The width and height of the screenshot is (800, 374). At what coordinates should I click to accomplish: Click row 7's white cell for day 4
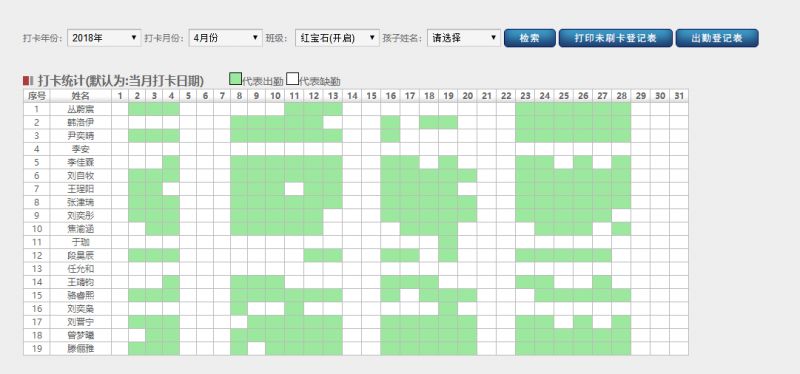click(171, 189)
